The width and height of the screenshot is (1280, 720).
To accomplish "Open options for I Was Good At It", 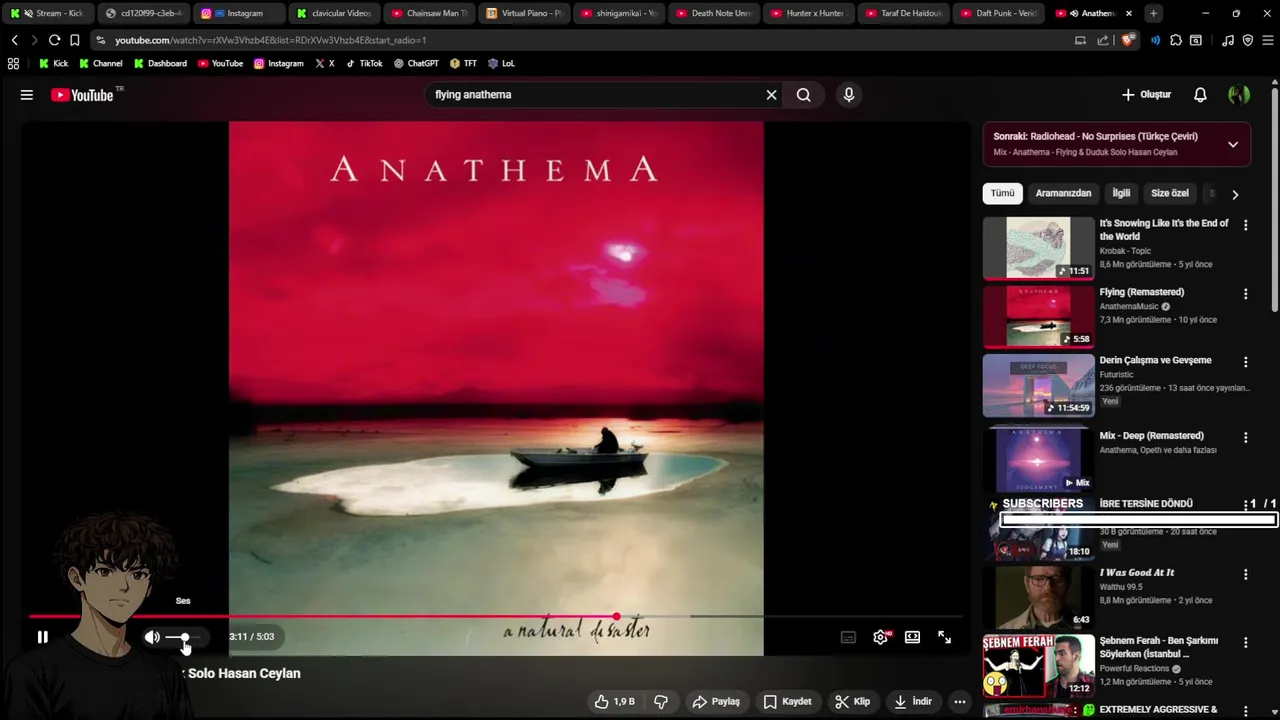I will [1245, 574].
